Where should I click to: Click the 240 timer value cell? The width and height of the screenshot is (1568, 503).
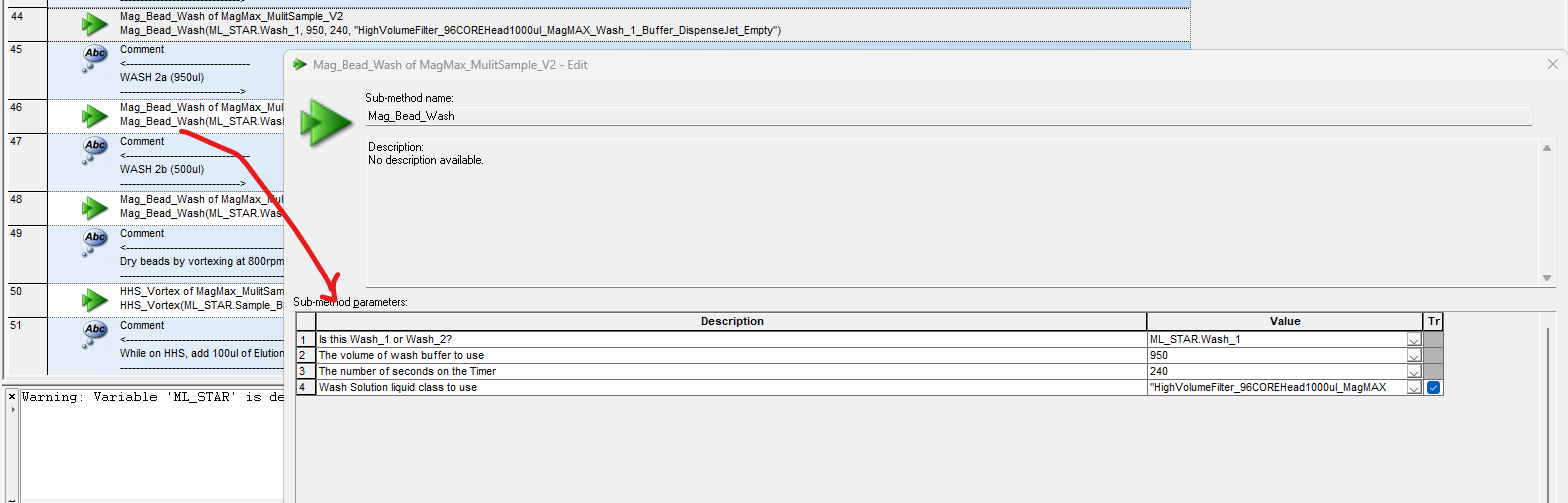click(x=1277, y=372)
